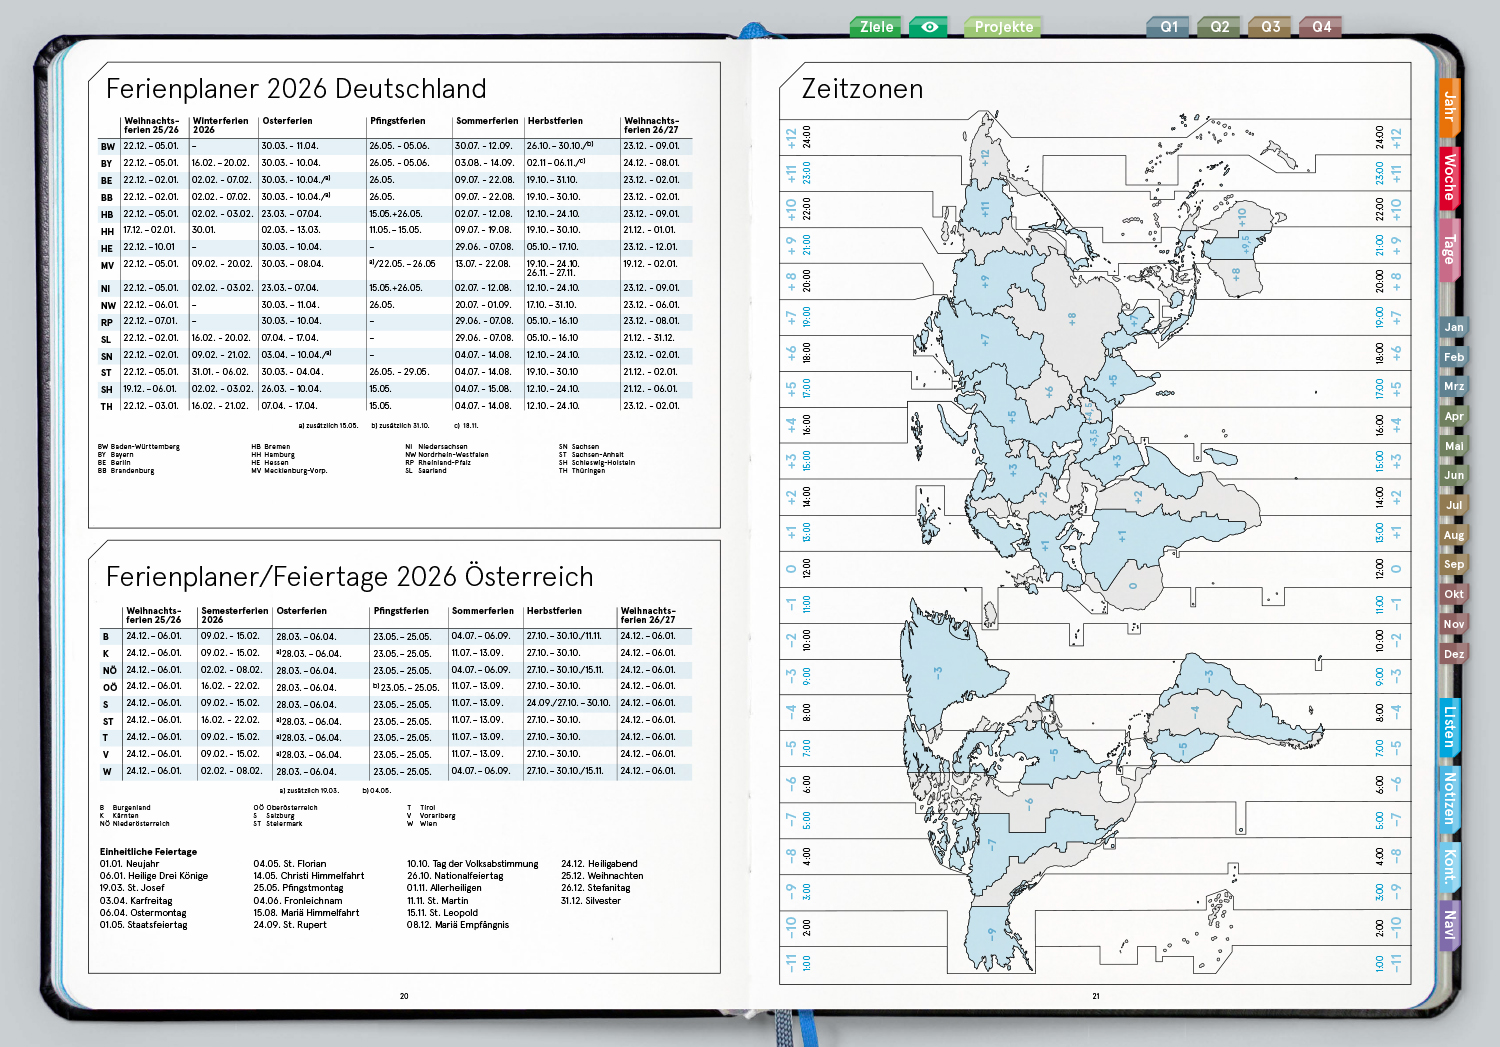The width and height of the screenshot is (1500, 1047).
Task: Click the legend entry 'BW Baden-Württemberg'
Action: point(139,447)
